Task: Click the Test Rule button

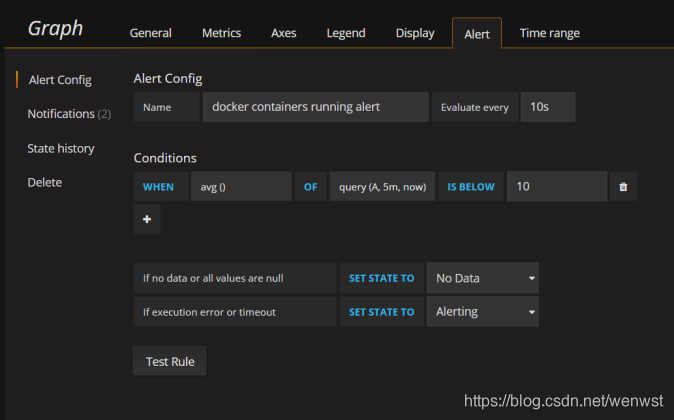Action: [x=170, y=361]
